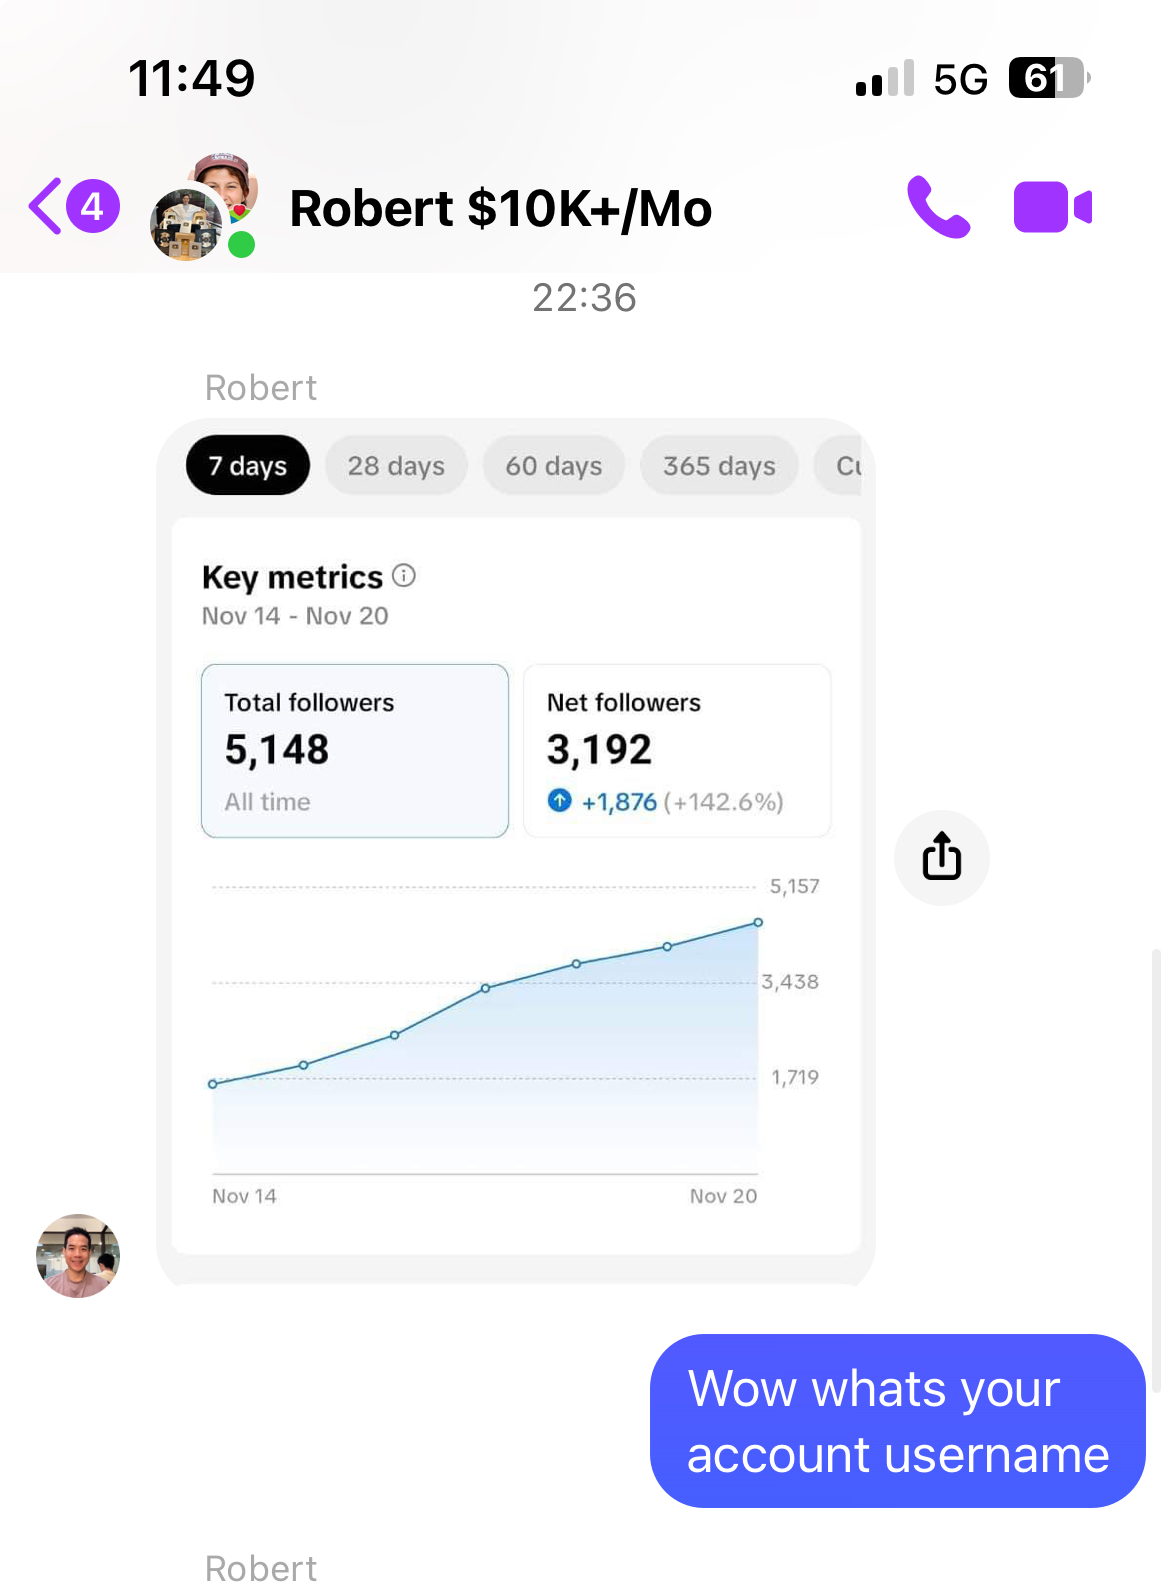Tap Robert's profile picture beside the message
This screenshot has height=1593, width=1170.
(x=78, y=1255)
